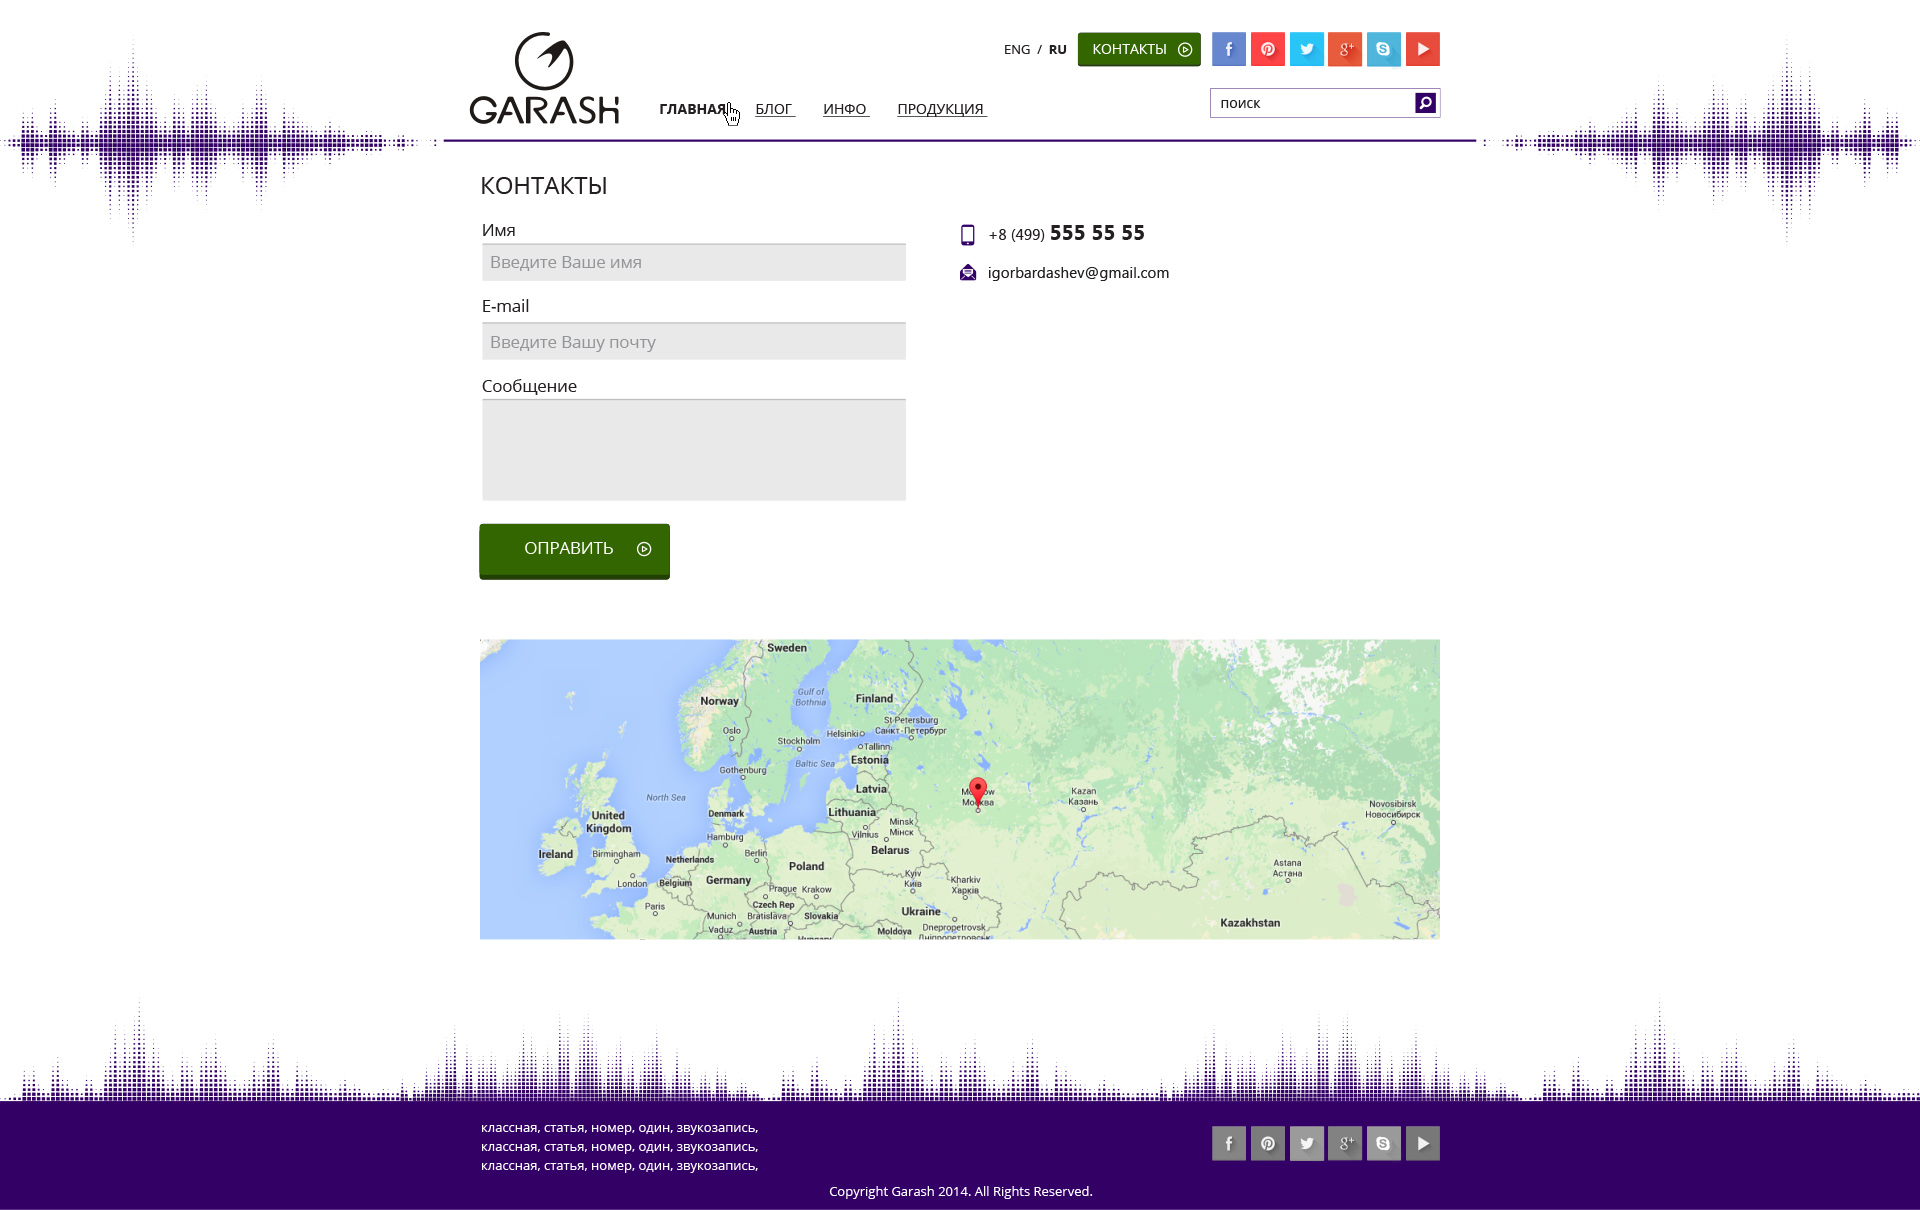
Task: Click the green КОНТАКТЫ button
Action: 1139,49
